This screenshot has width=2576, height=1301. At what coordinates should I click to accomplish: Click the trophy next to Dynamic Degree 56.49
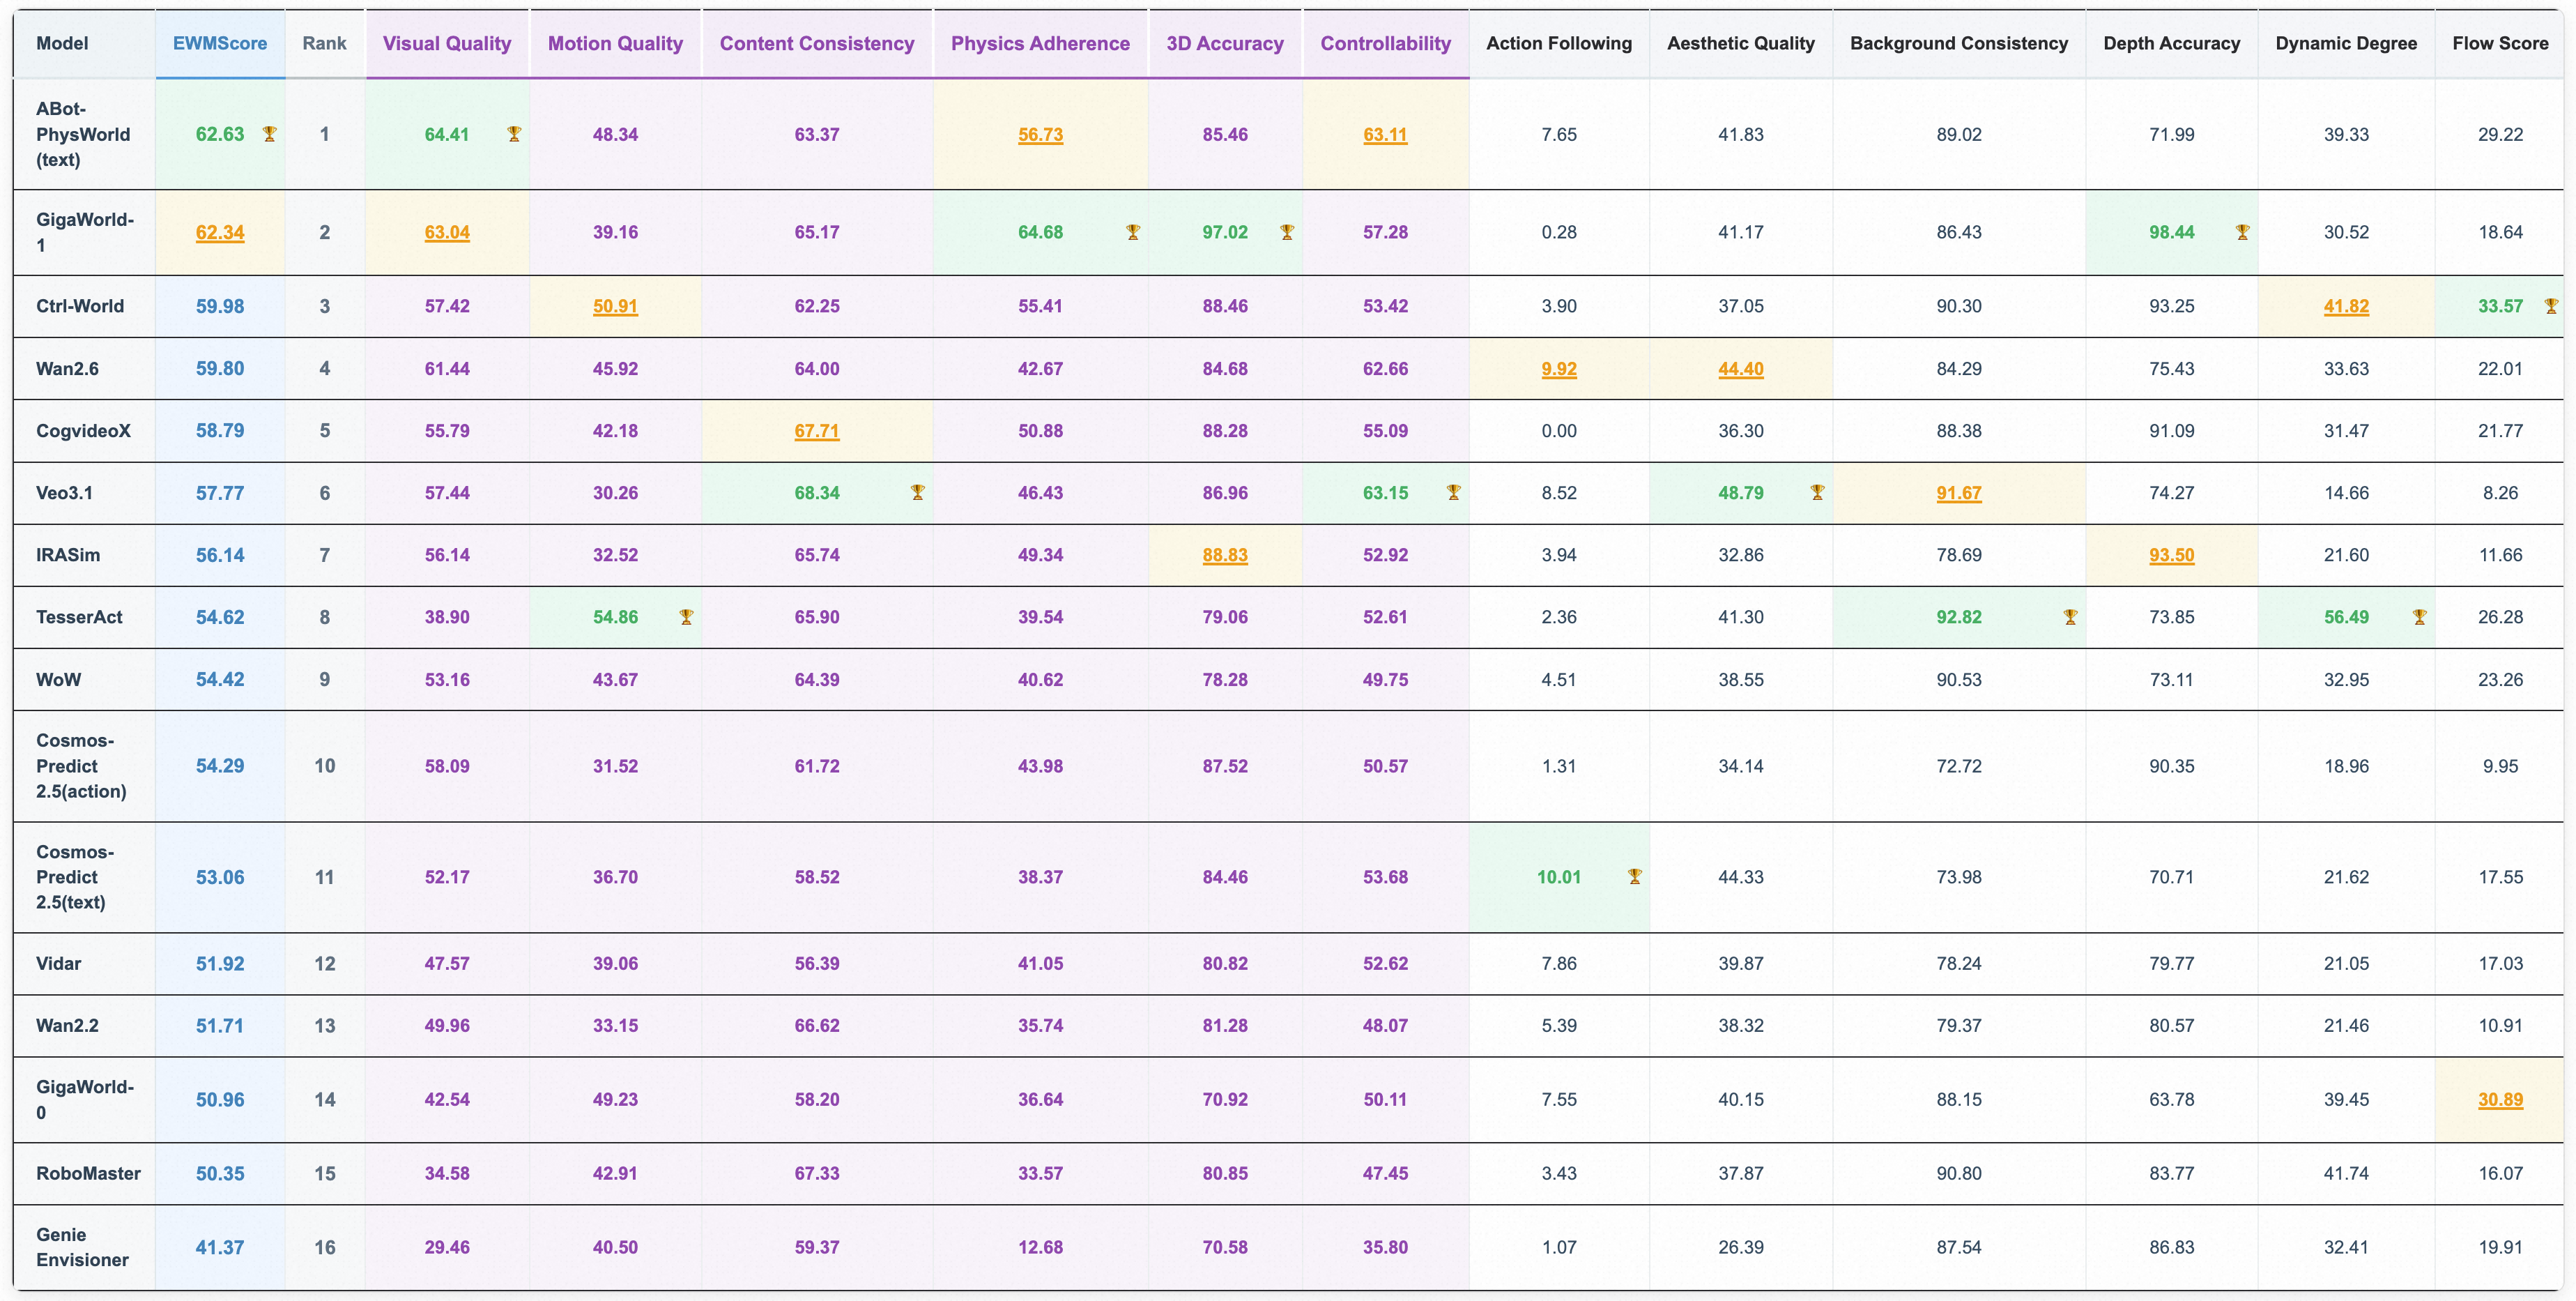[2420, 617]
